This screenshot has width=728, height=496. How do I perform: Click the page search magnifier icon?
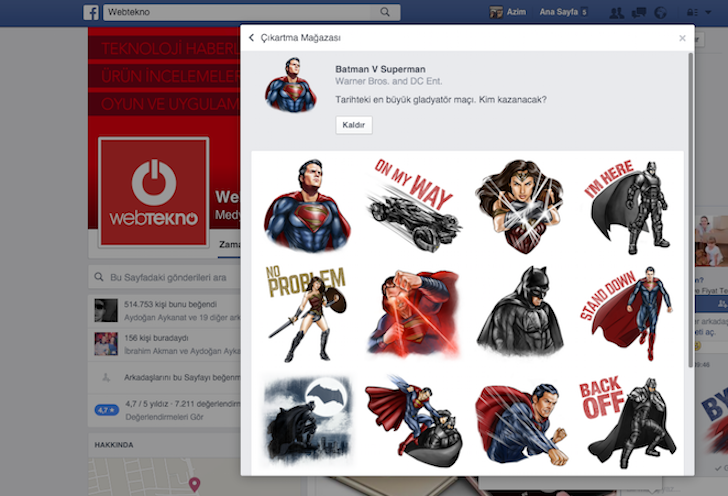pos(99,277)
